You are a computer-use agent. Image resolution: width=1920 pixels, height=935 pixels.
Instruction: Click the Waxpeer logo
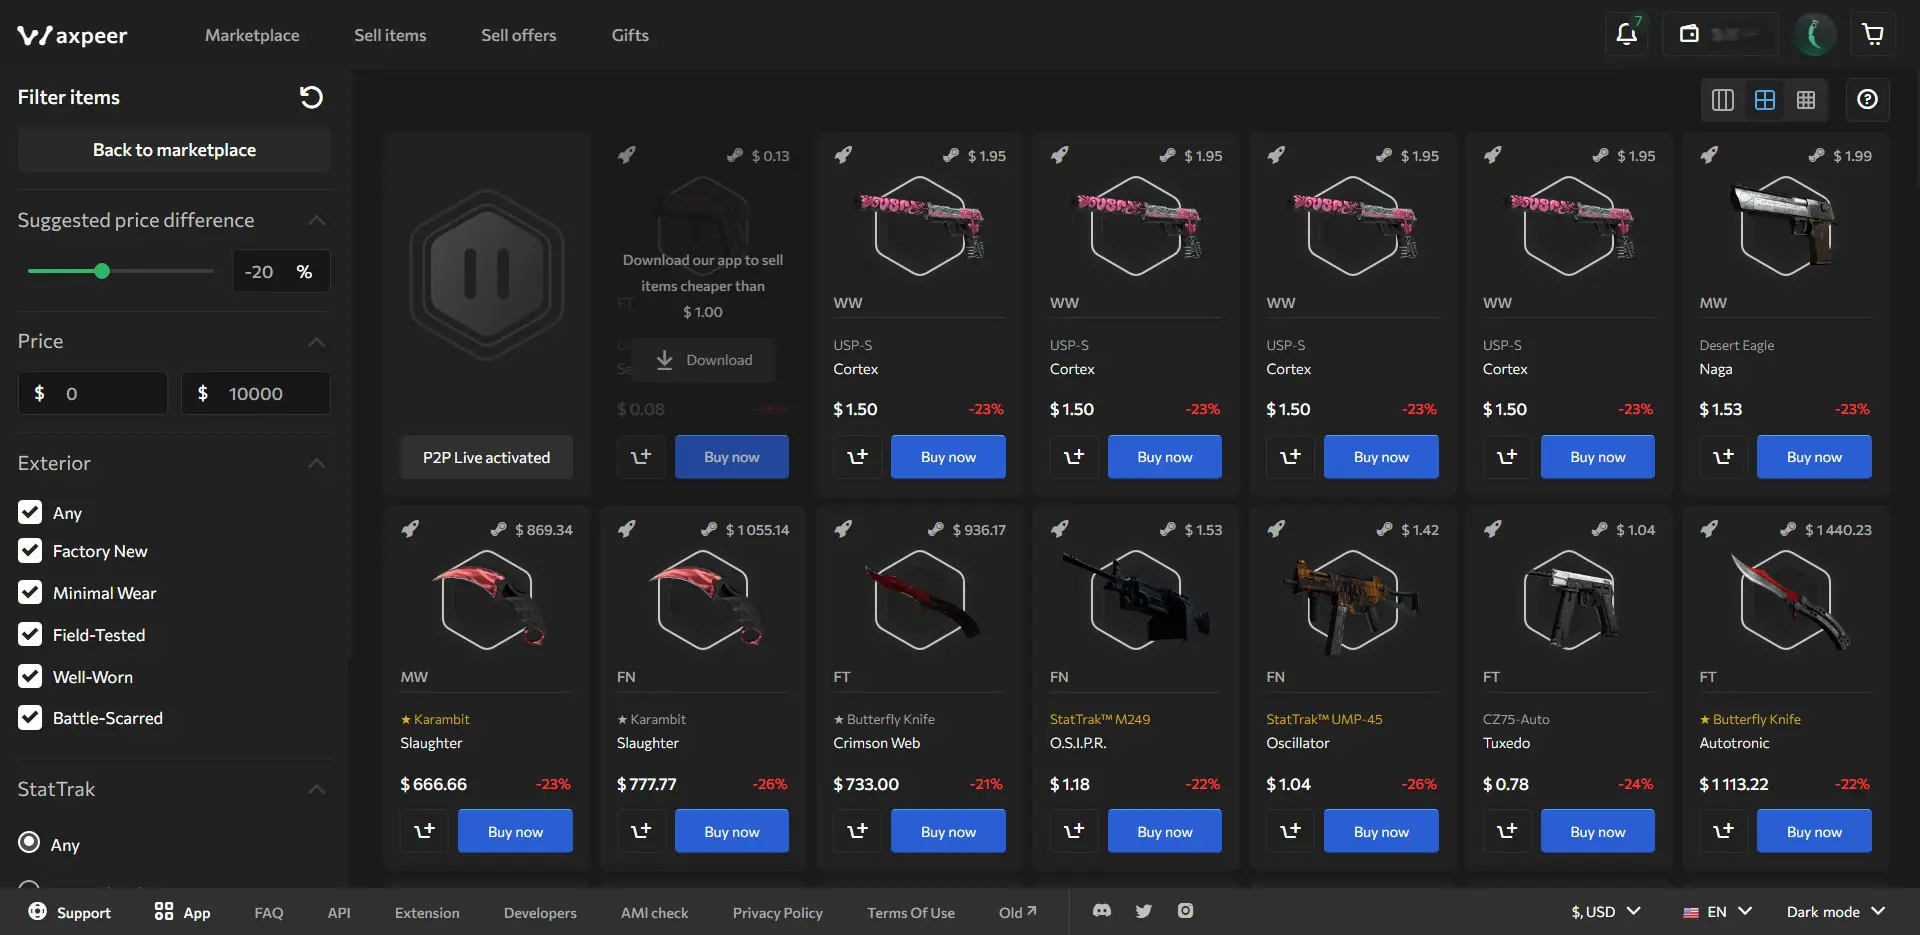(72, 36)
